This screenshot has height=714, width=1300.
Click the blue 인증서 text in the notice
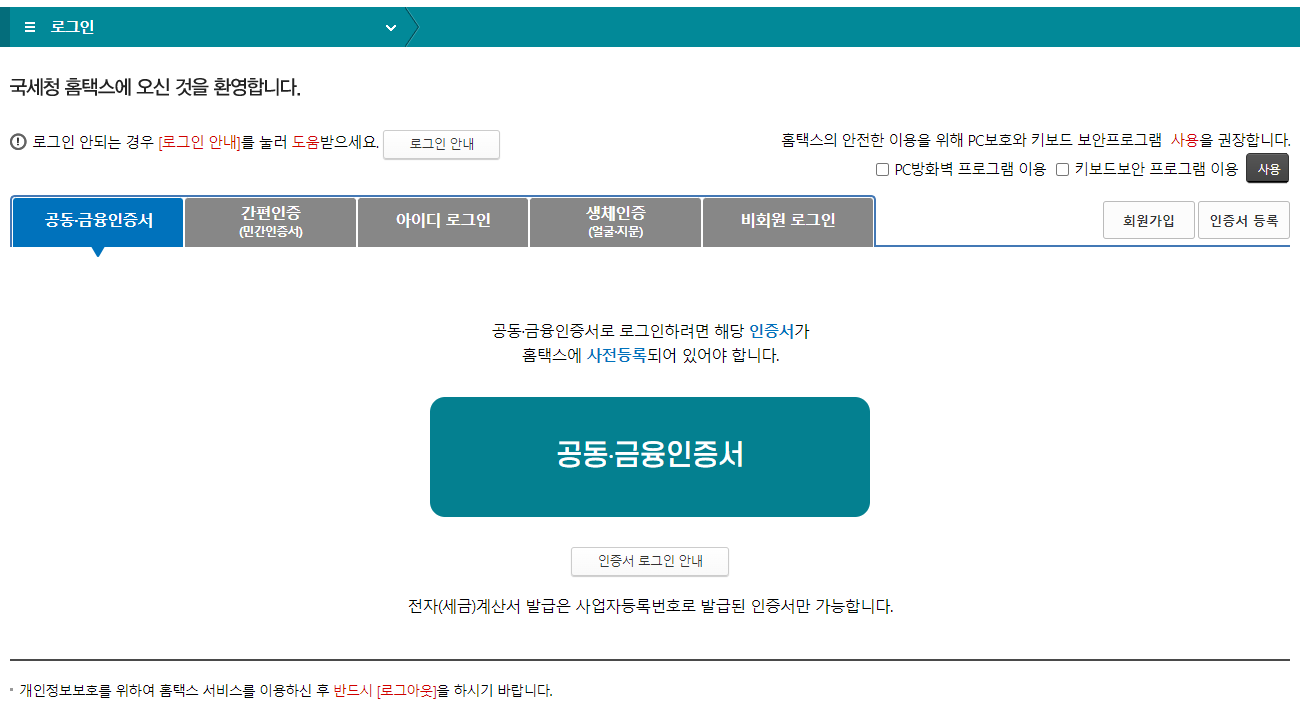[x=772, y=331]
